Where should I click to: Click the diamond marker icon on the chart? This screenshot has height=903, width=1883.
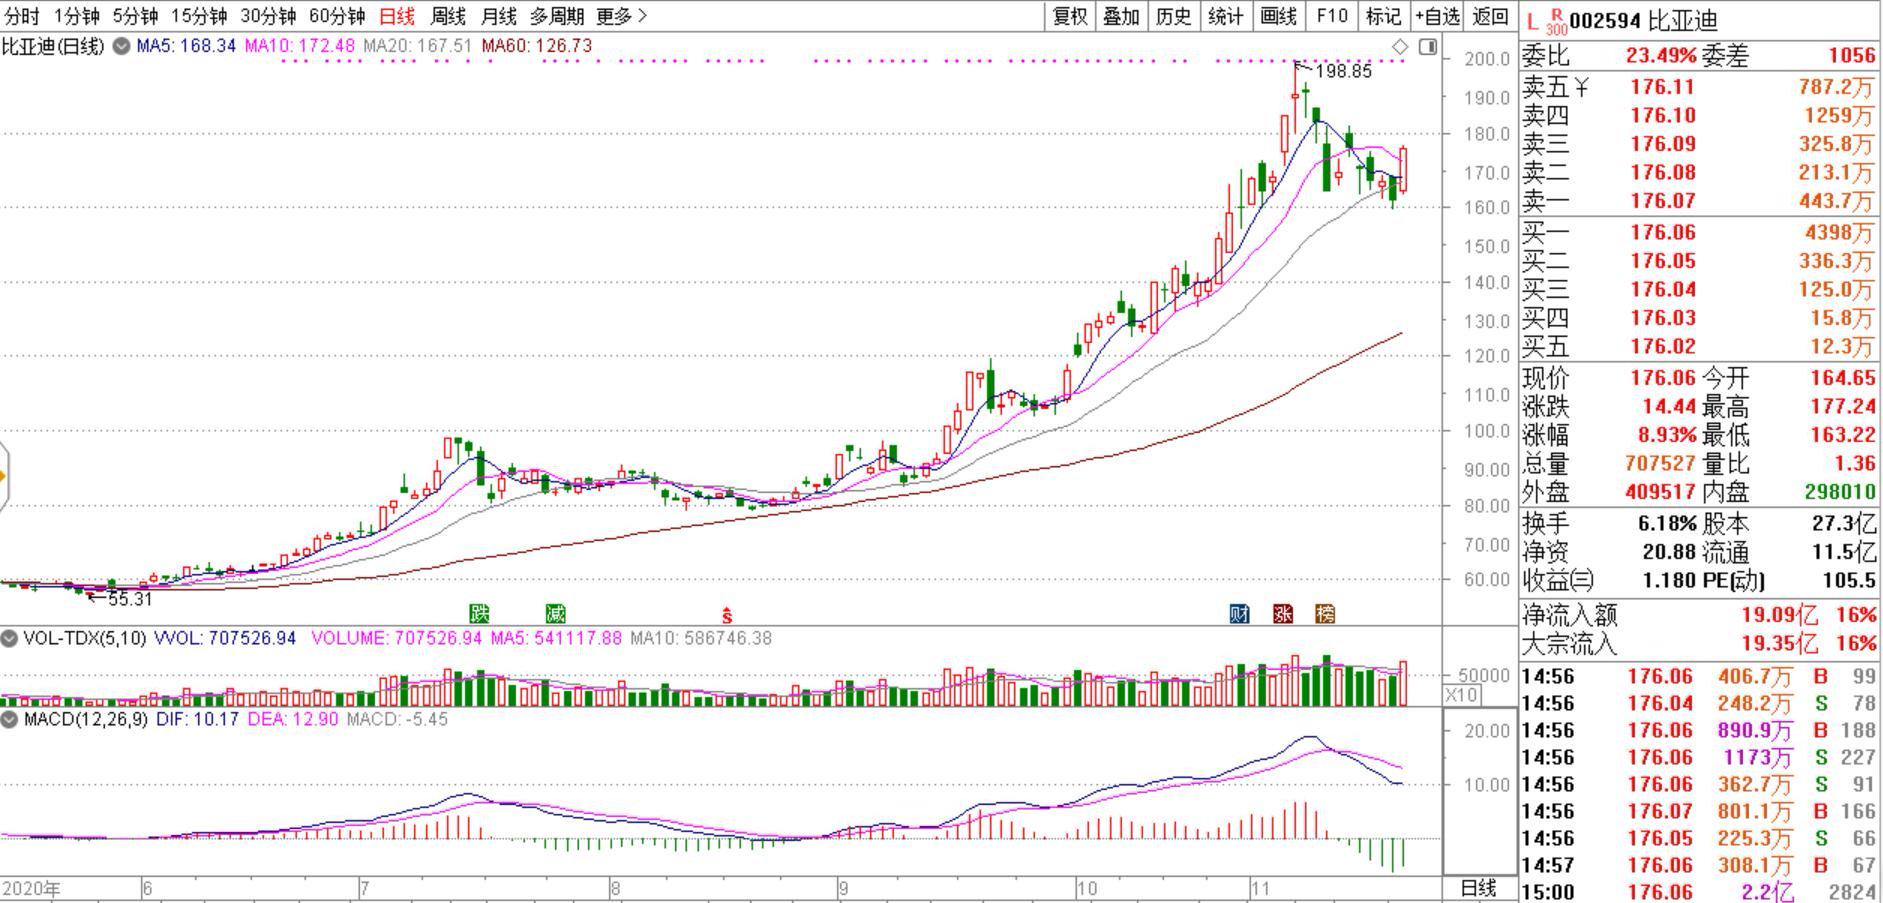[x=1400, y=46]
